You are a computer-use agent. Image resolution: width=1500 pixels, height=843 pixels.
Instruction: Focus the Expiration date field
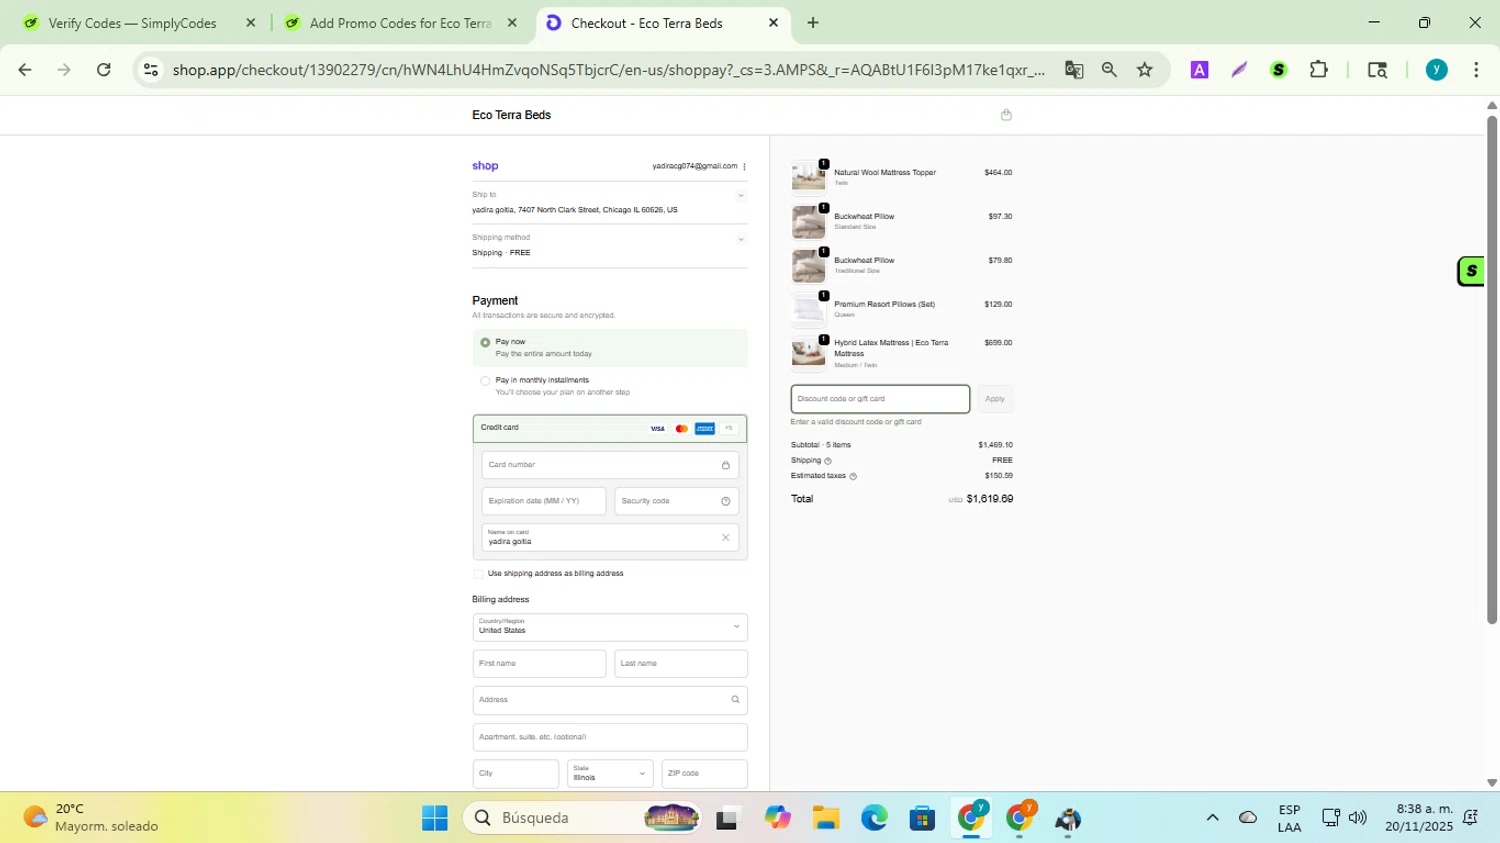click(x=544, y=501)
